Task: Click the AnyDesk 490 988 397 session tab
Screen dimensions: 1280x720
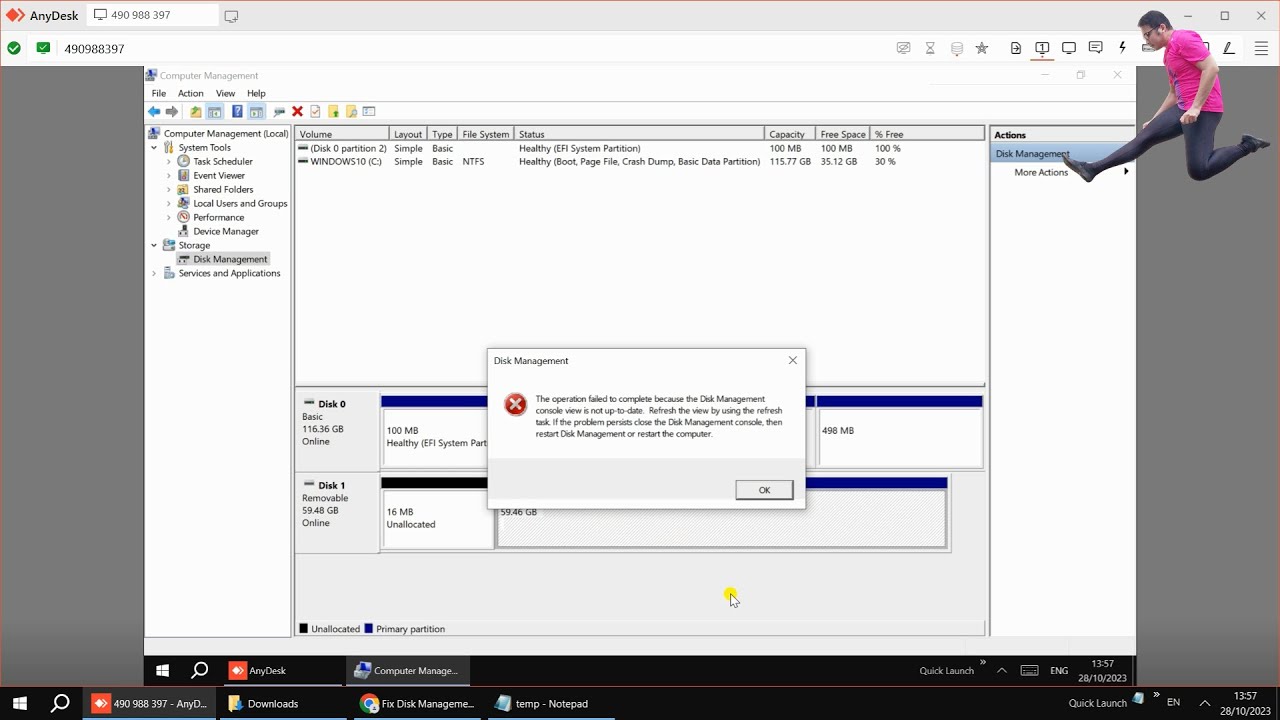Action: [153, 15]
